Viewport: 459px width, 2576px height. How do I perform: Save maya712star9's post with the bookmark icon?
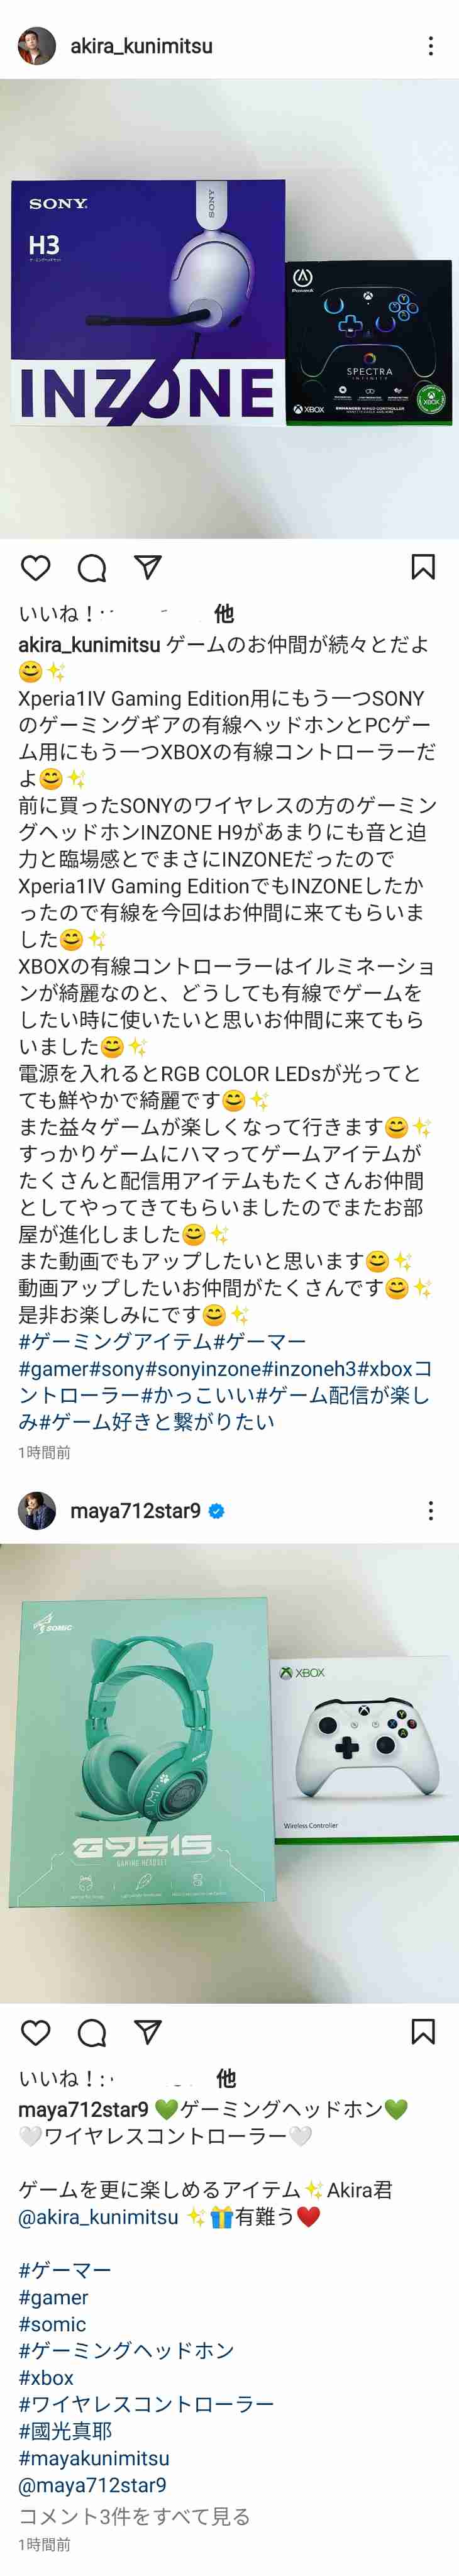423,2031
